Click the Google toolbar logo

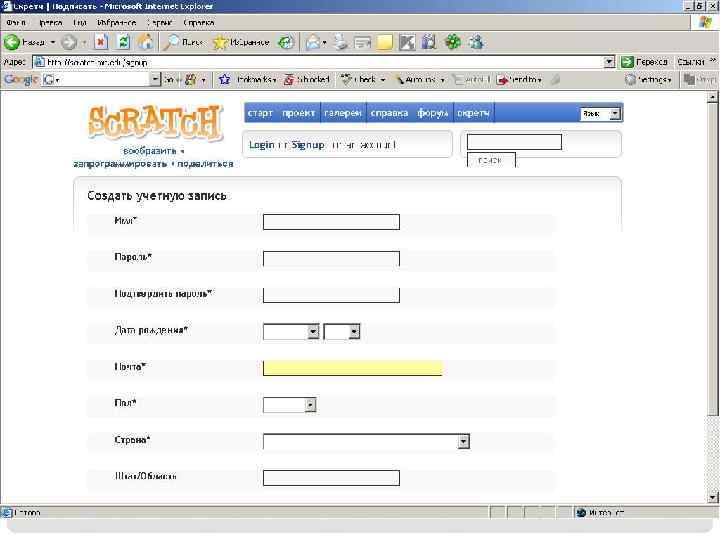pyautogui.click(x=21, y=79)
